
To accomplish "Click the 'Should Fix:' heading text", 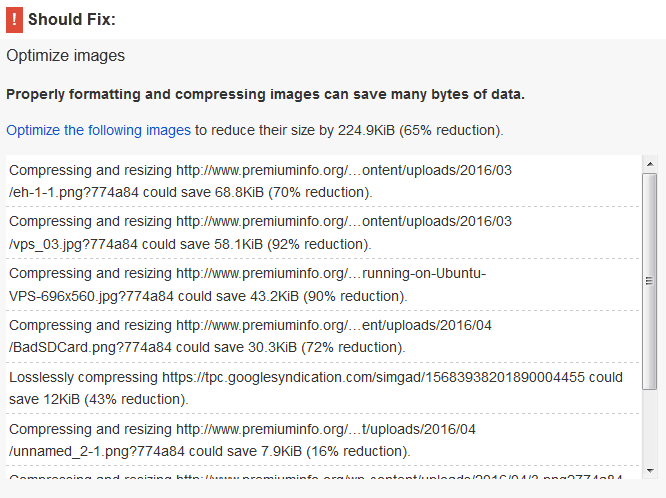I will point(72,20).
